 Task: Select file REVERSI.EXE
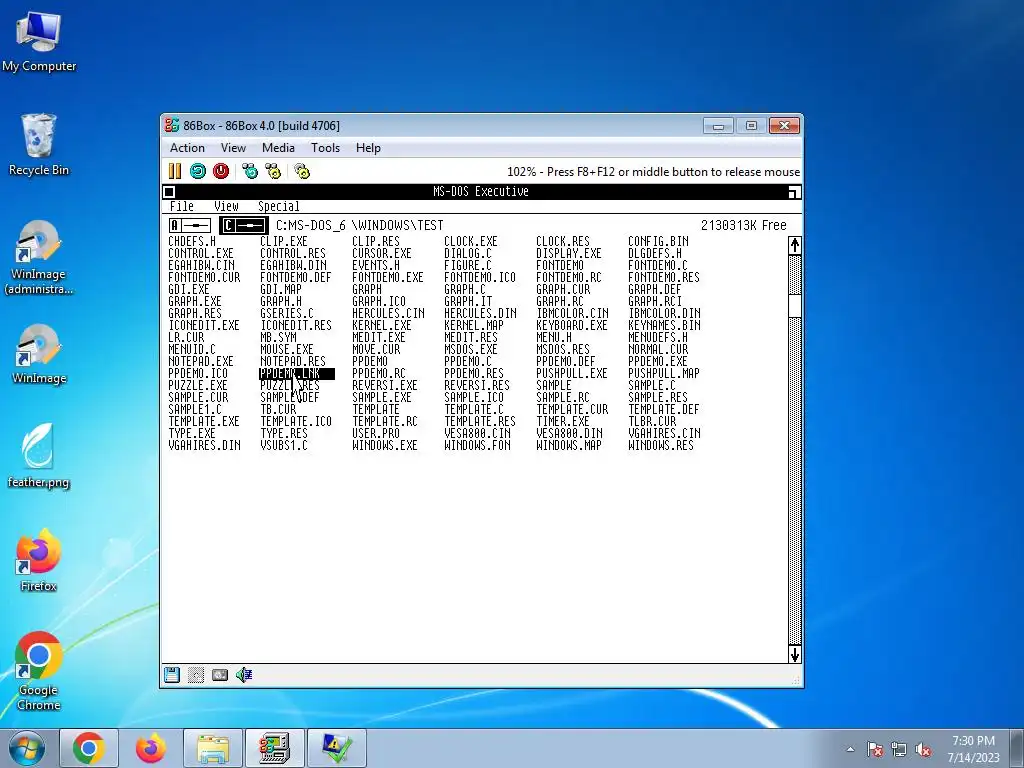[x=385, y=385]
